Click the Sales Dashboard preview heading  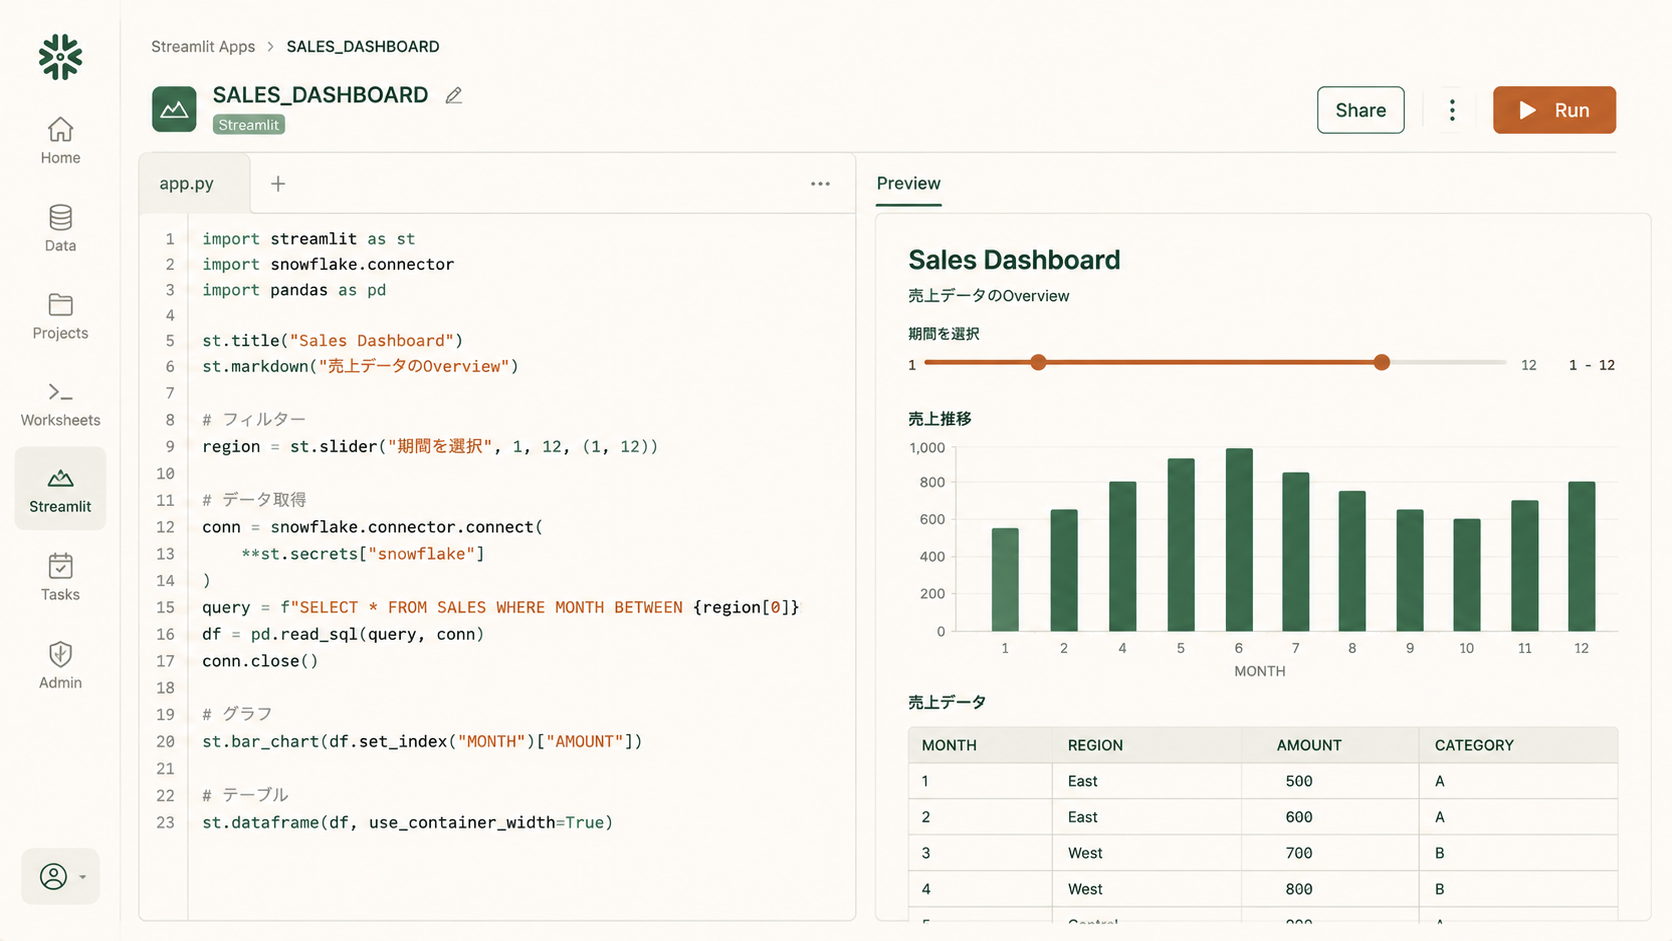click(x=1014, y=260)
